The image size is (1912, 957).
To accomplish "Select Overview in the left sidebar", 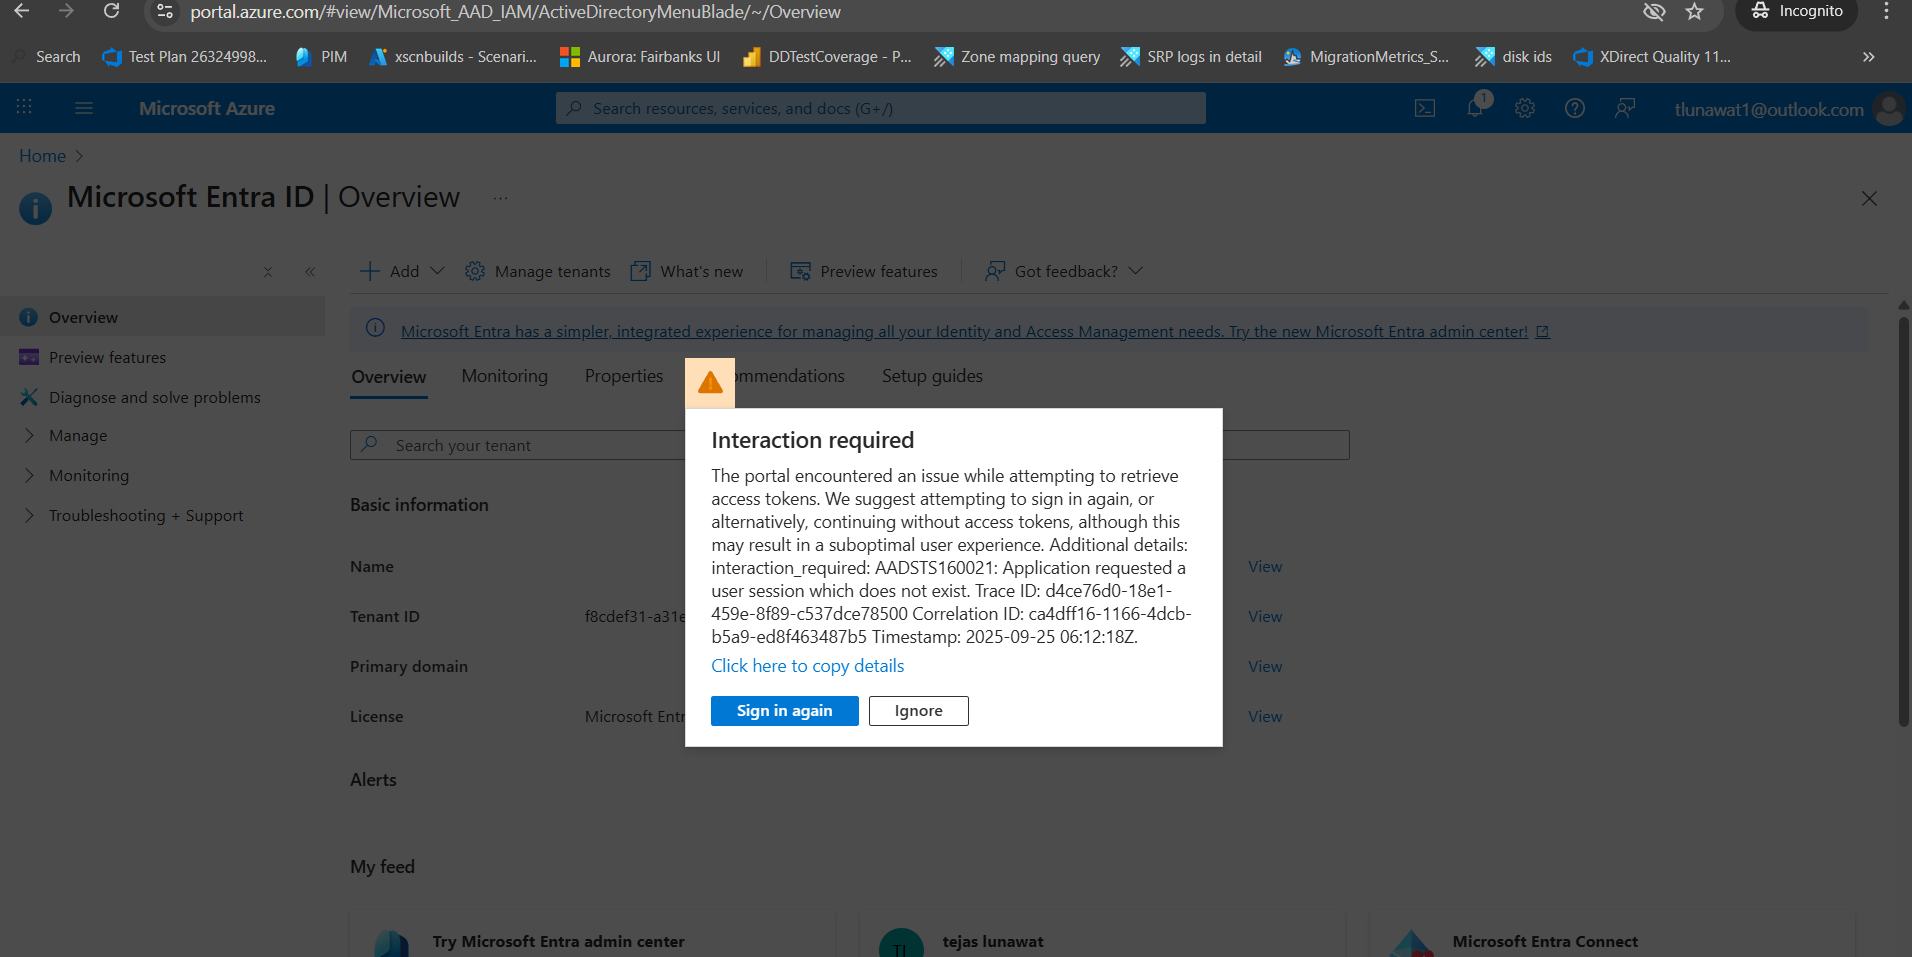I will coord(162,317).
